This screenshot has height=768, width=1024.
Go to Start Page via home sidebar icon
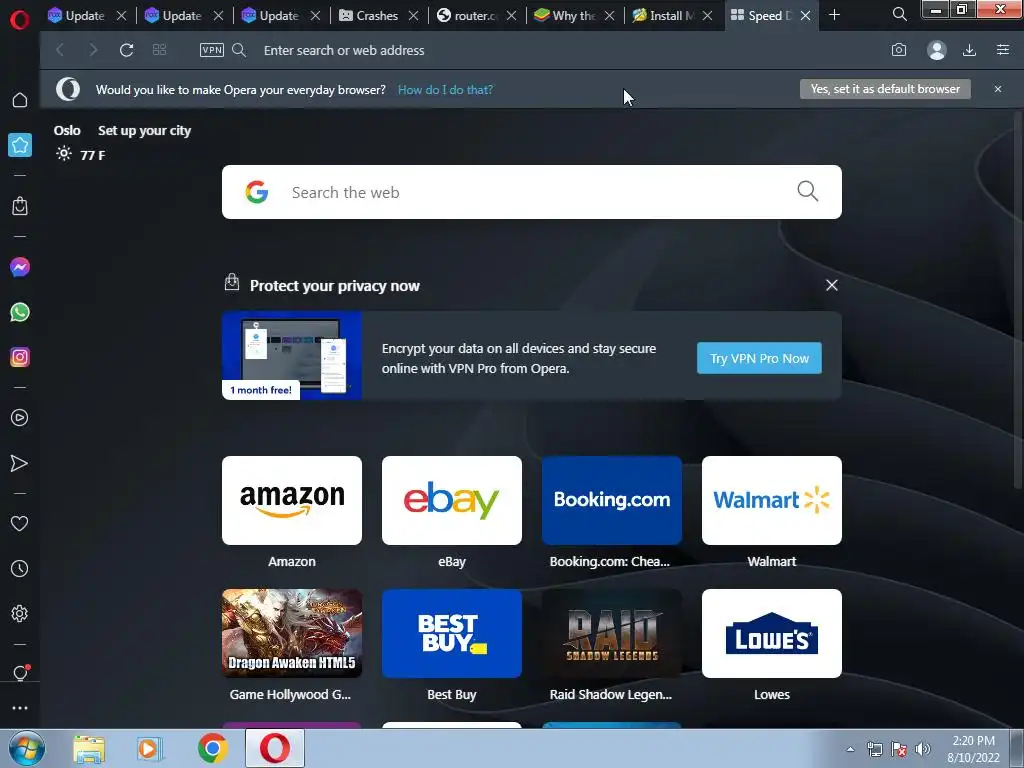(20, 100)
